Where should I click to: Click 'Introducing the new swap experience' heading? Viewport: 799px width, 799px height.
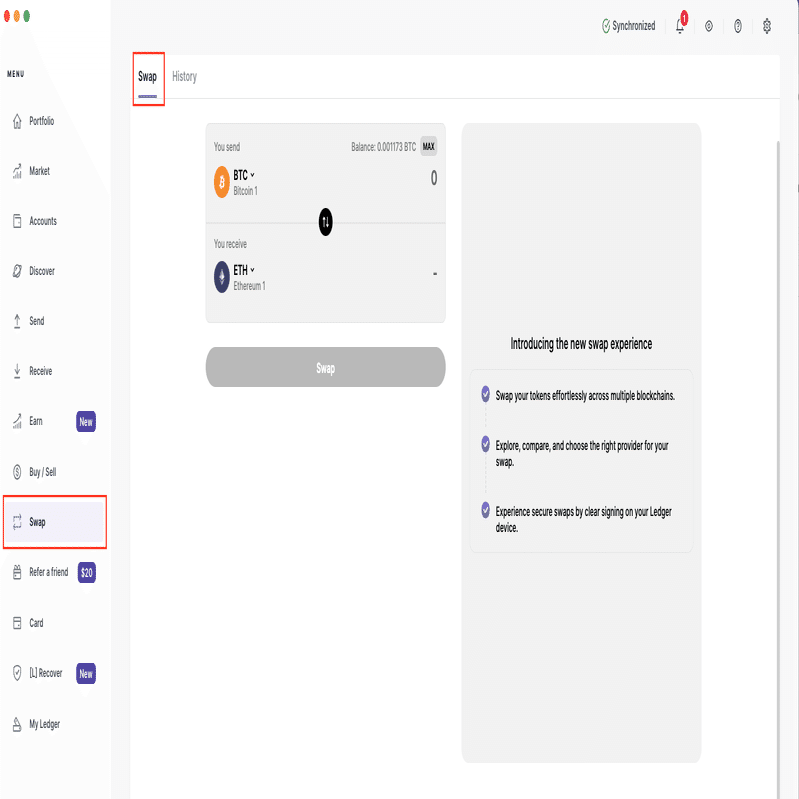pos(581,344)
